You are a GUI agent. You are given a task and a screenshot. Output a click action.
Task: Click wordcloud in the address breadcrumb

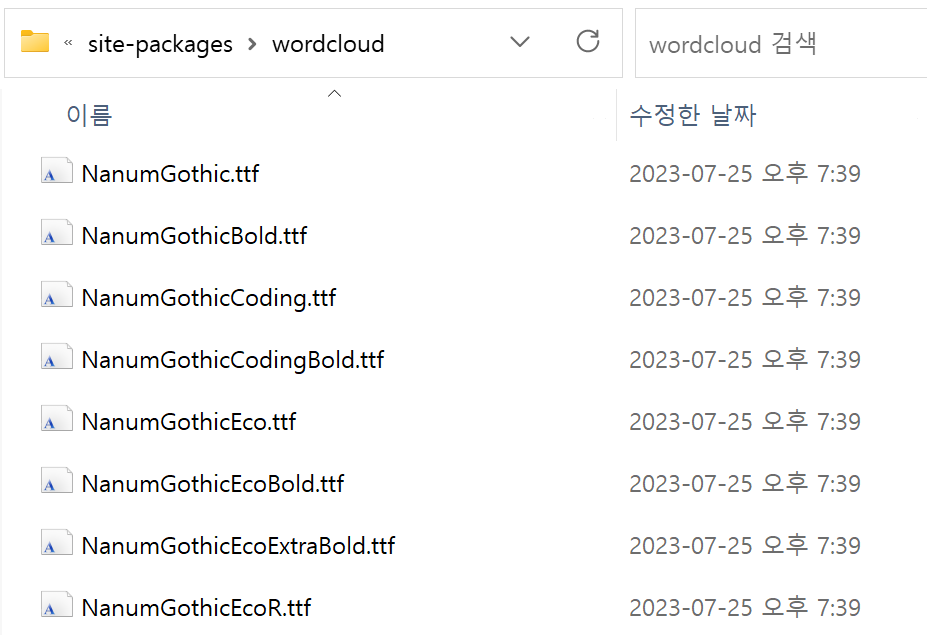click(328, 44)
